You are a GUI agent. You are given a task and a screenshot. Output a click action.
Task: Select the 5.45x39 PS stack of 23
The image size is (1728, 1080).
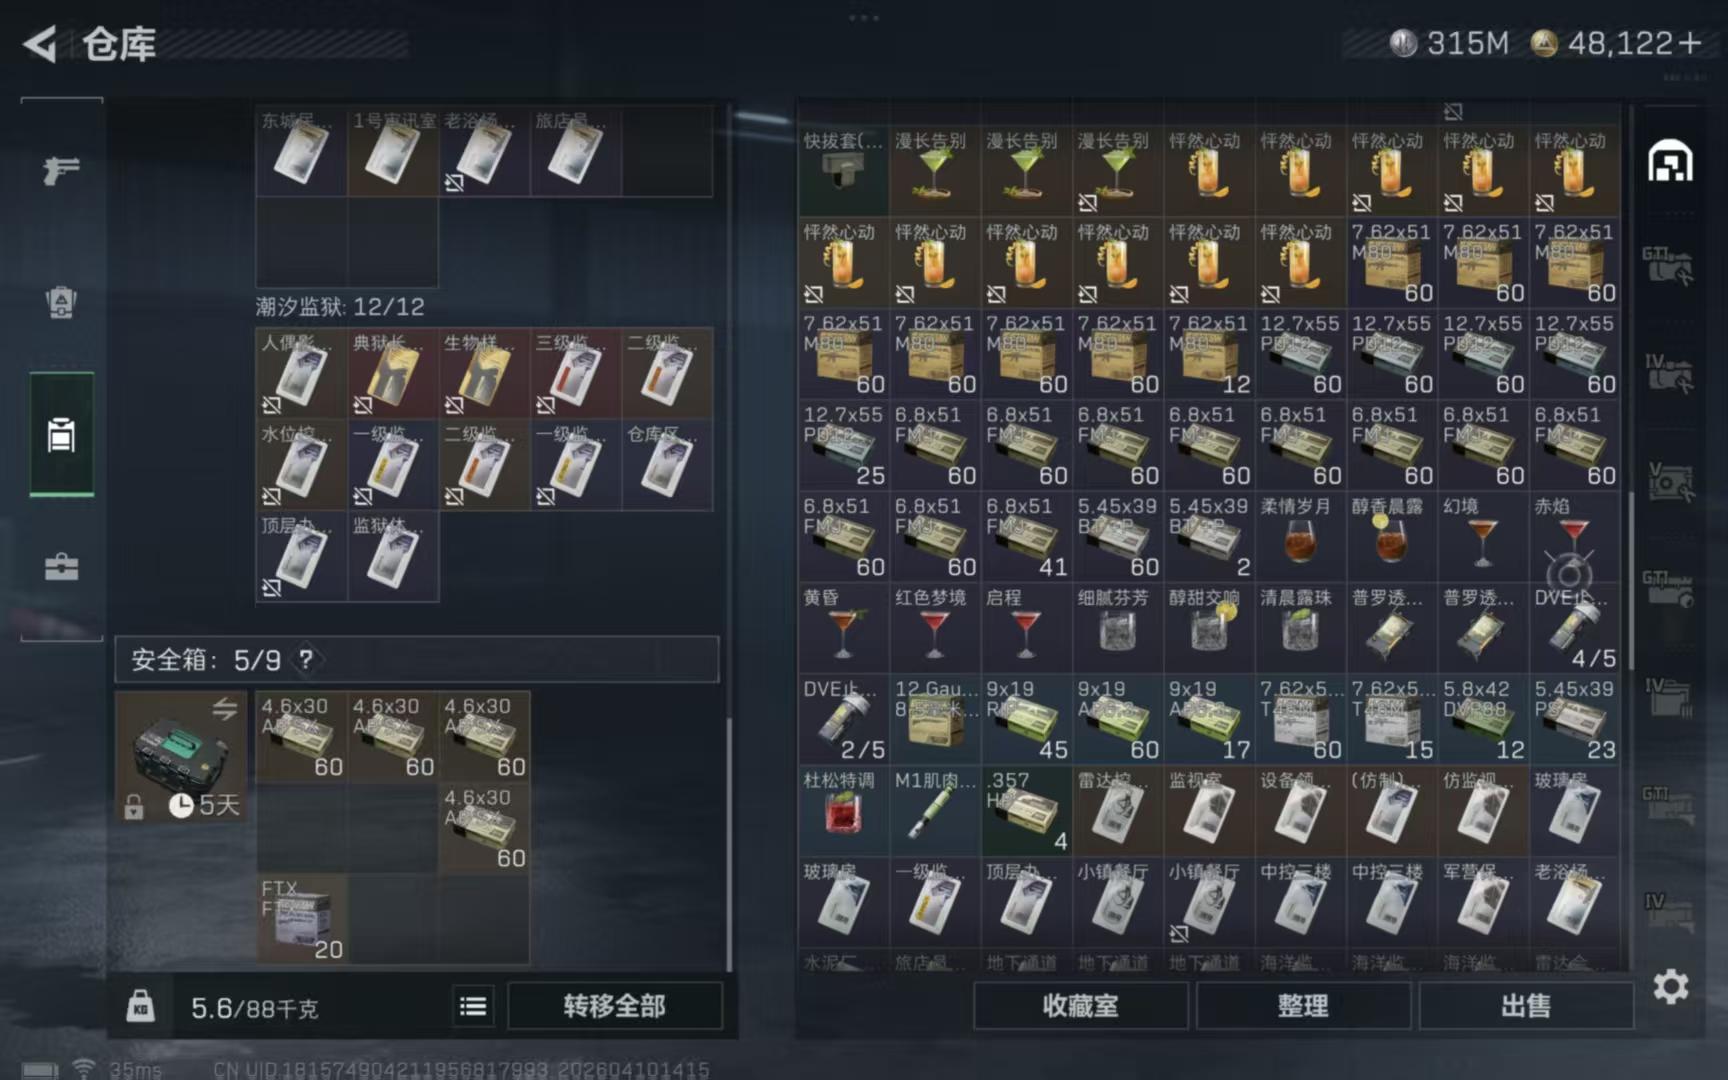point(1574,720)
